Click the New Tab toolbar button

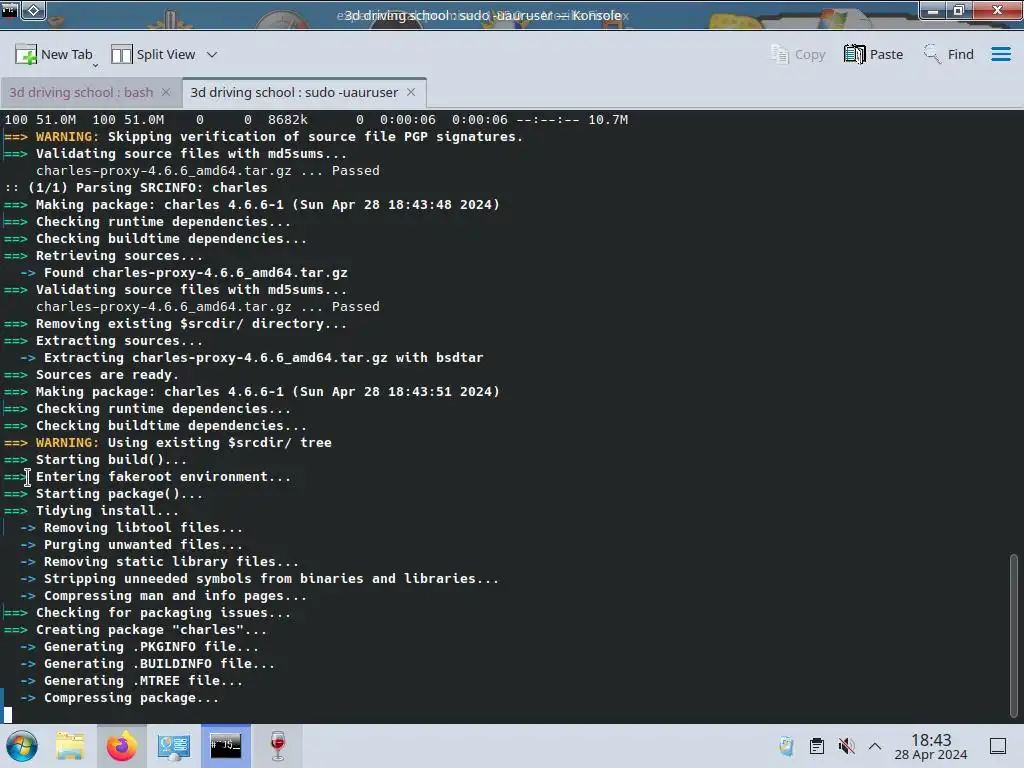(54, 55)
